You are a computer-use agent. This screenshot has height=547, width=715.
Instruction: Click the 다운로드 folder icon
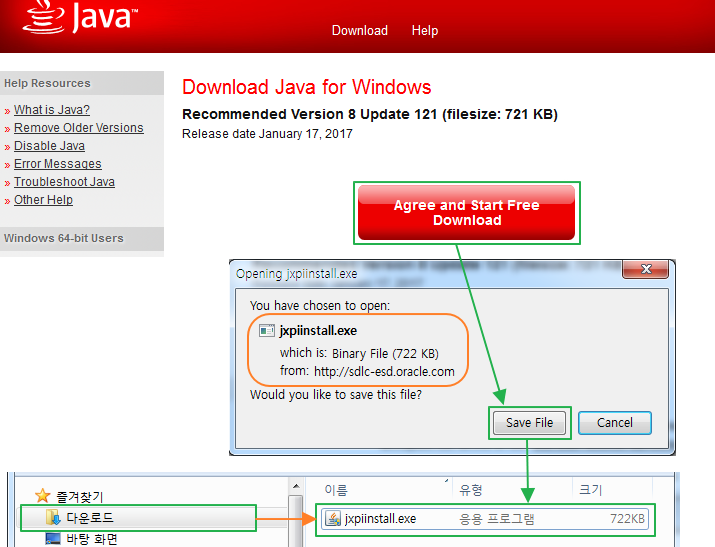click(x=53, y=517)
